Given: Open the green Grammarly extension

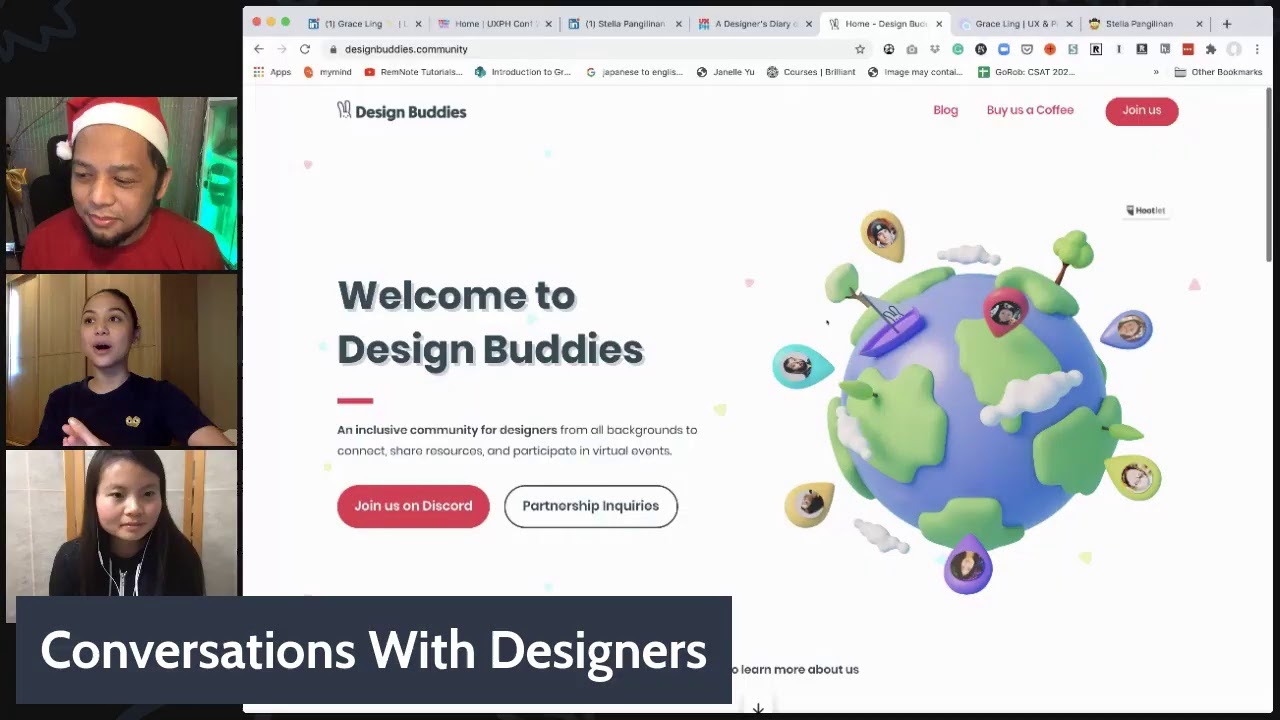Looking at the screenshot, I should (958, 49).
